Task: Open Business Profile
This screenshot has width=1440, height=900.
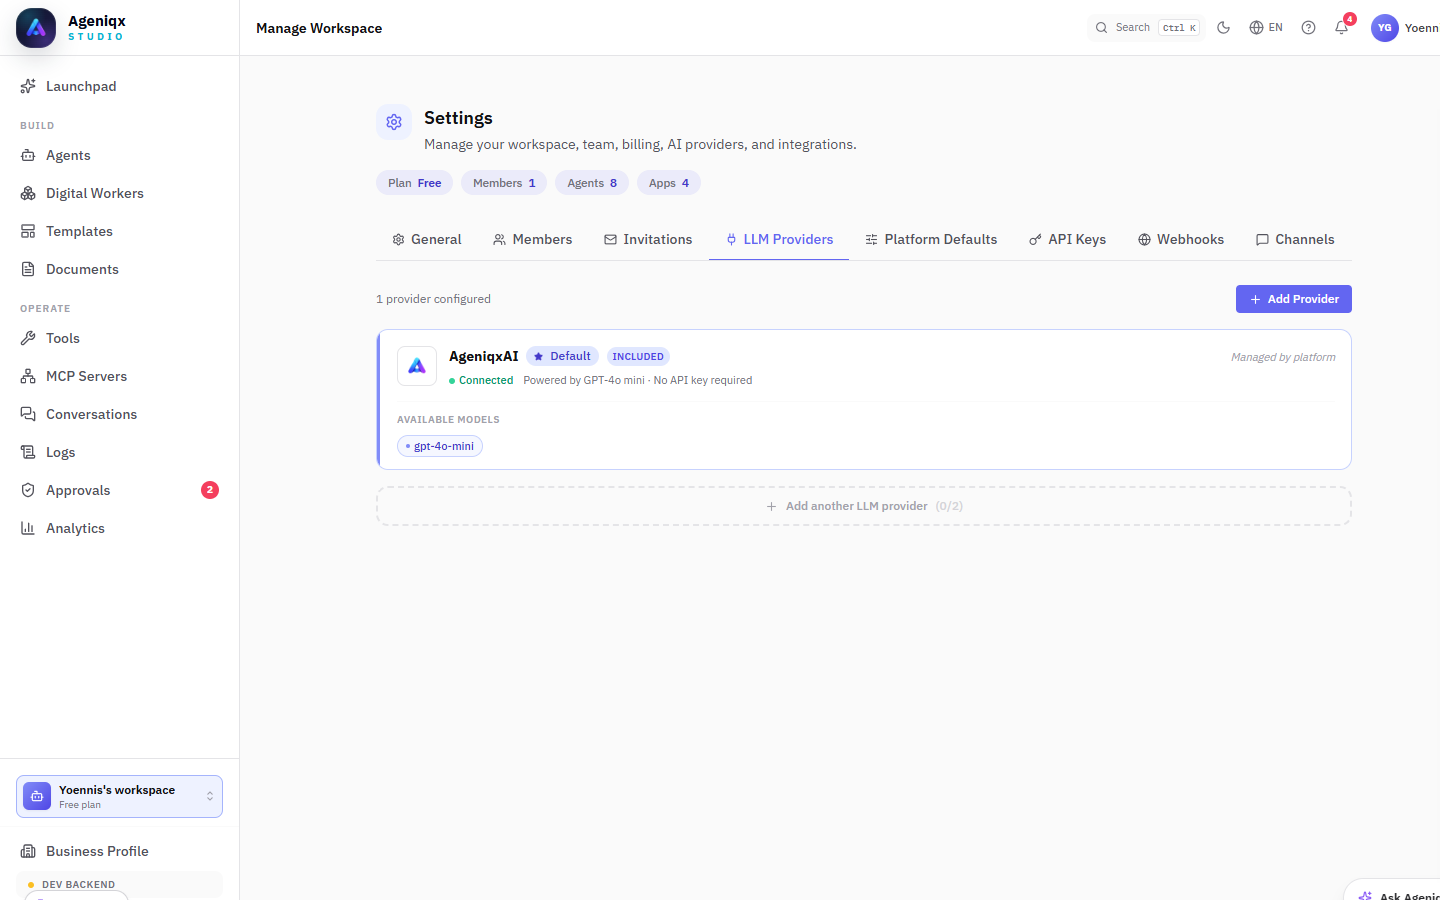Action: coord(119,851)
